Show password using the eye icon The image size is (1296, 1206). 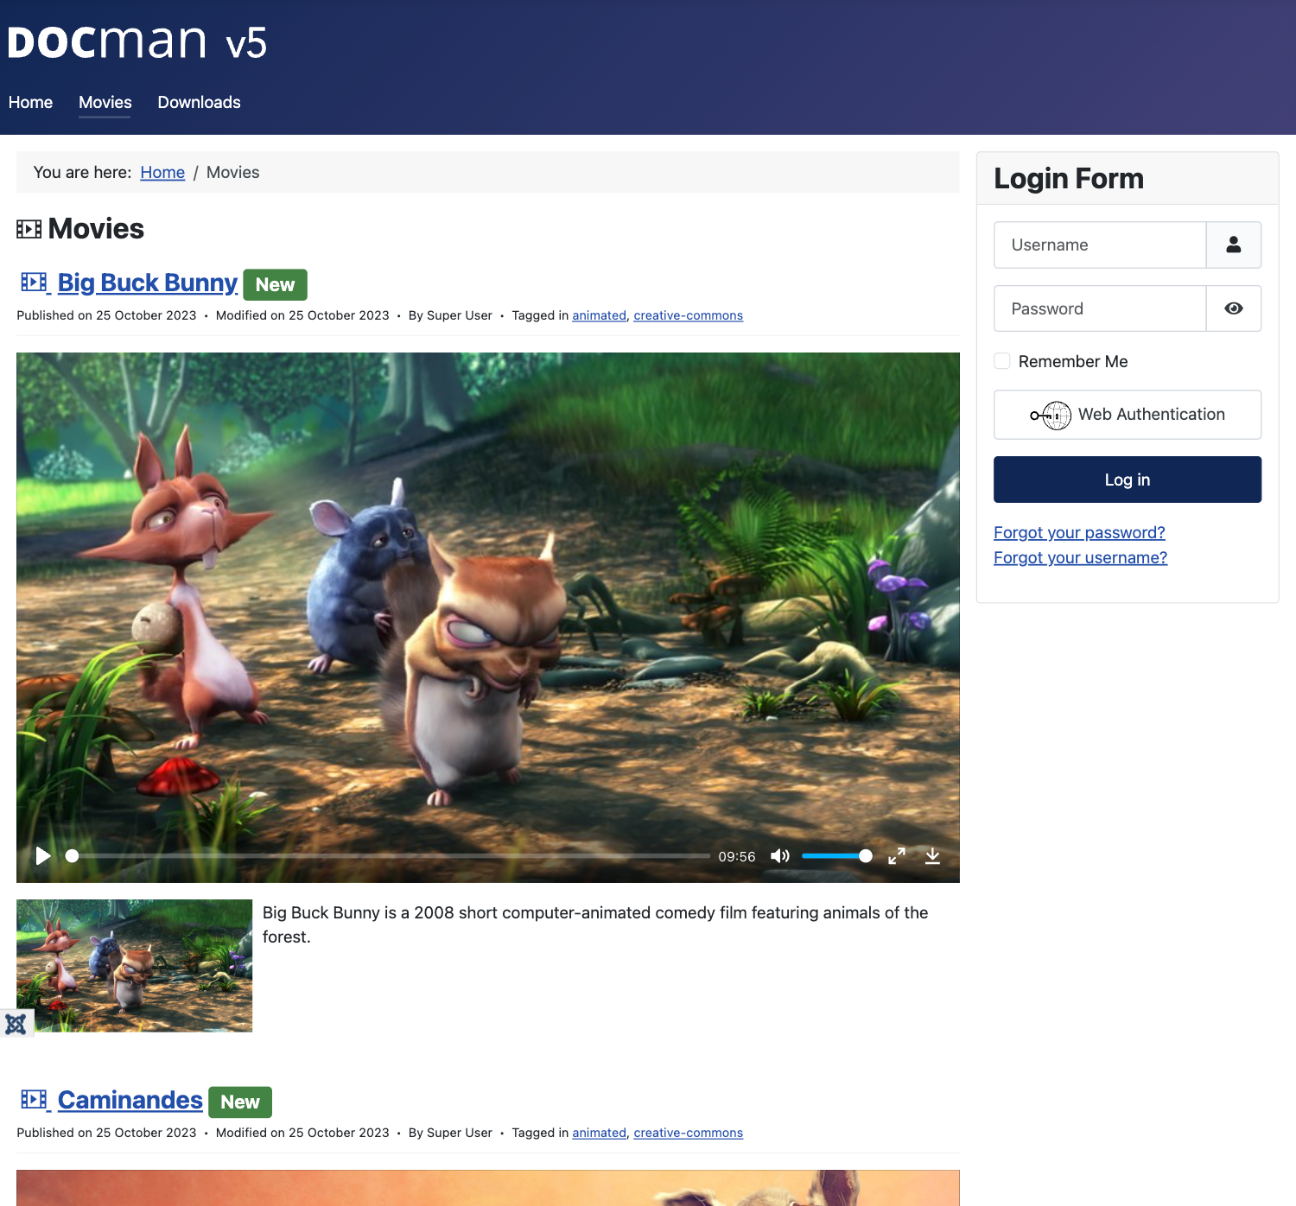click(x=1233, y=309)
